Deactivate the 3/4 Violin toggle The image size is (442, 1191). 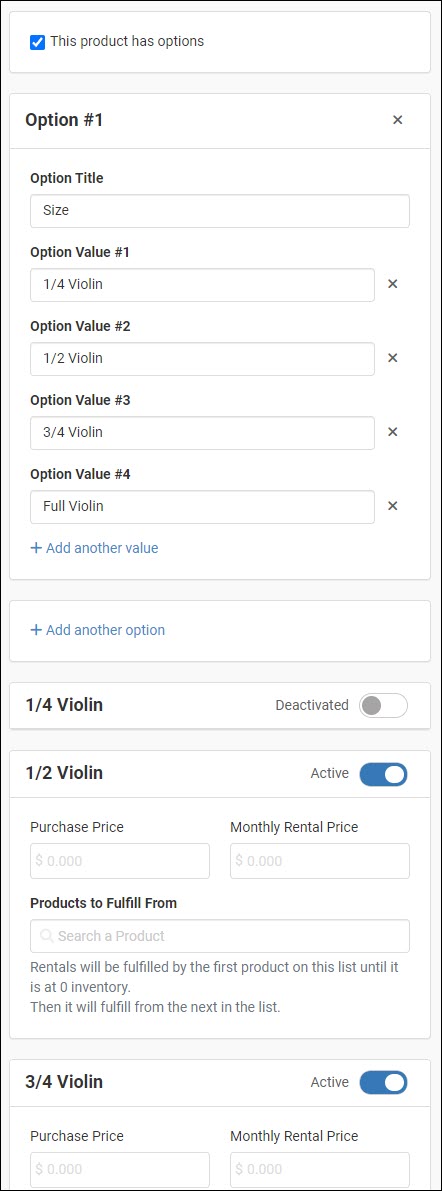coord(384,1082)
